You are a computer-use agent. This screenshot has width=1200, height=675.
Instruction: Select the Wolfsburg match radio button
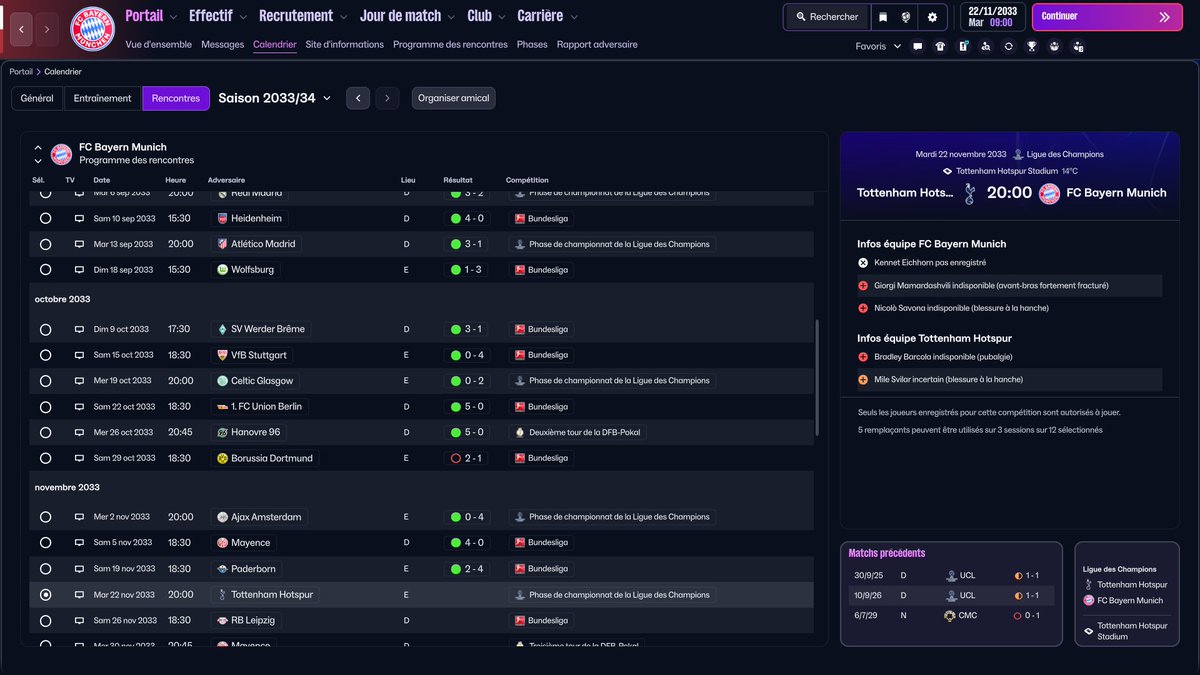pyautogui.click(x=45, y=270)
